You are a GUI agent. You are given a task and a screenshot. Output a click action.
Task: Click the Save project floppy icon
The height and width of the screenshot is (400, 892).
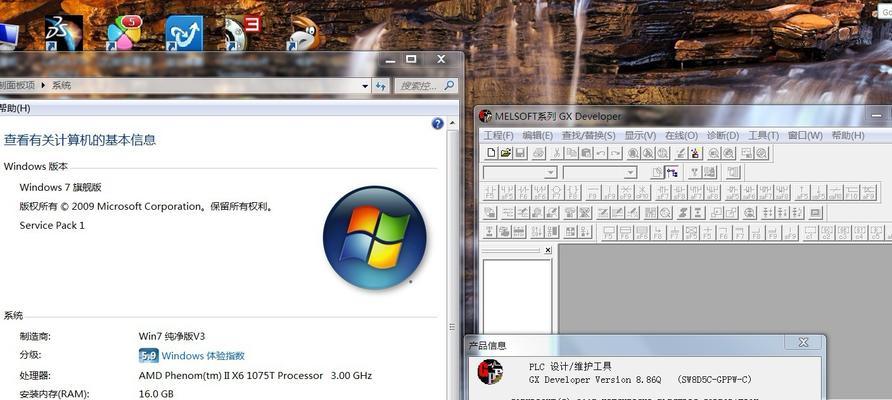(x=520, y=153)
